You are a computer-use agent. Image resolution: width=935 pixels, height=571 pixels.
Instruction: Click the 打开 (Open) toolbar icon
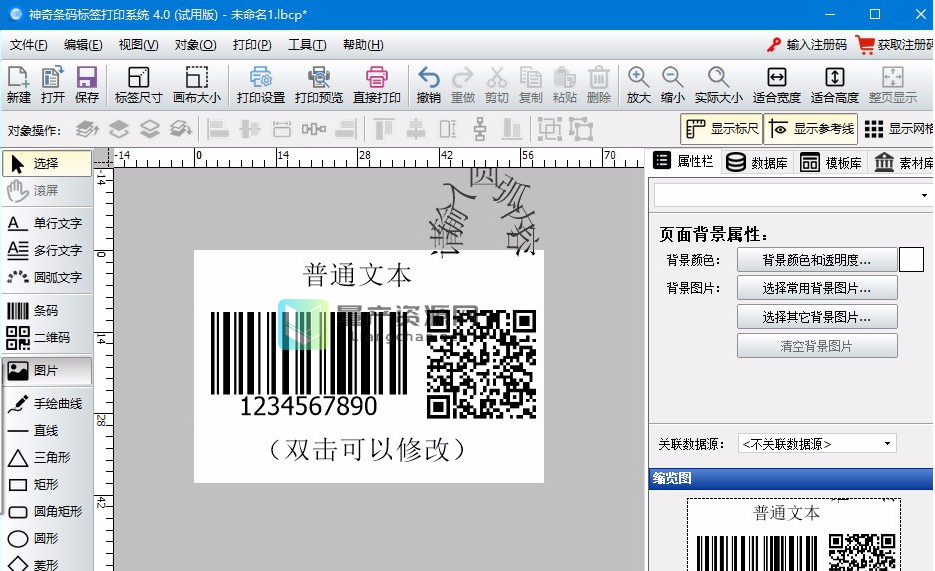tap(52, 85)
